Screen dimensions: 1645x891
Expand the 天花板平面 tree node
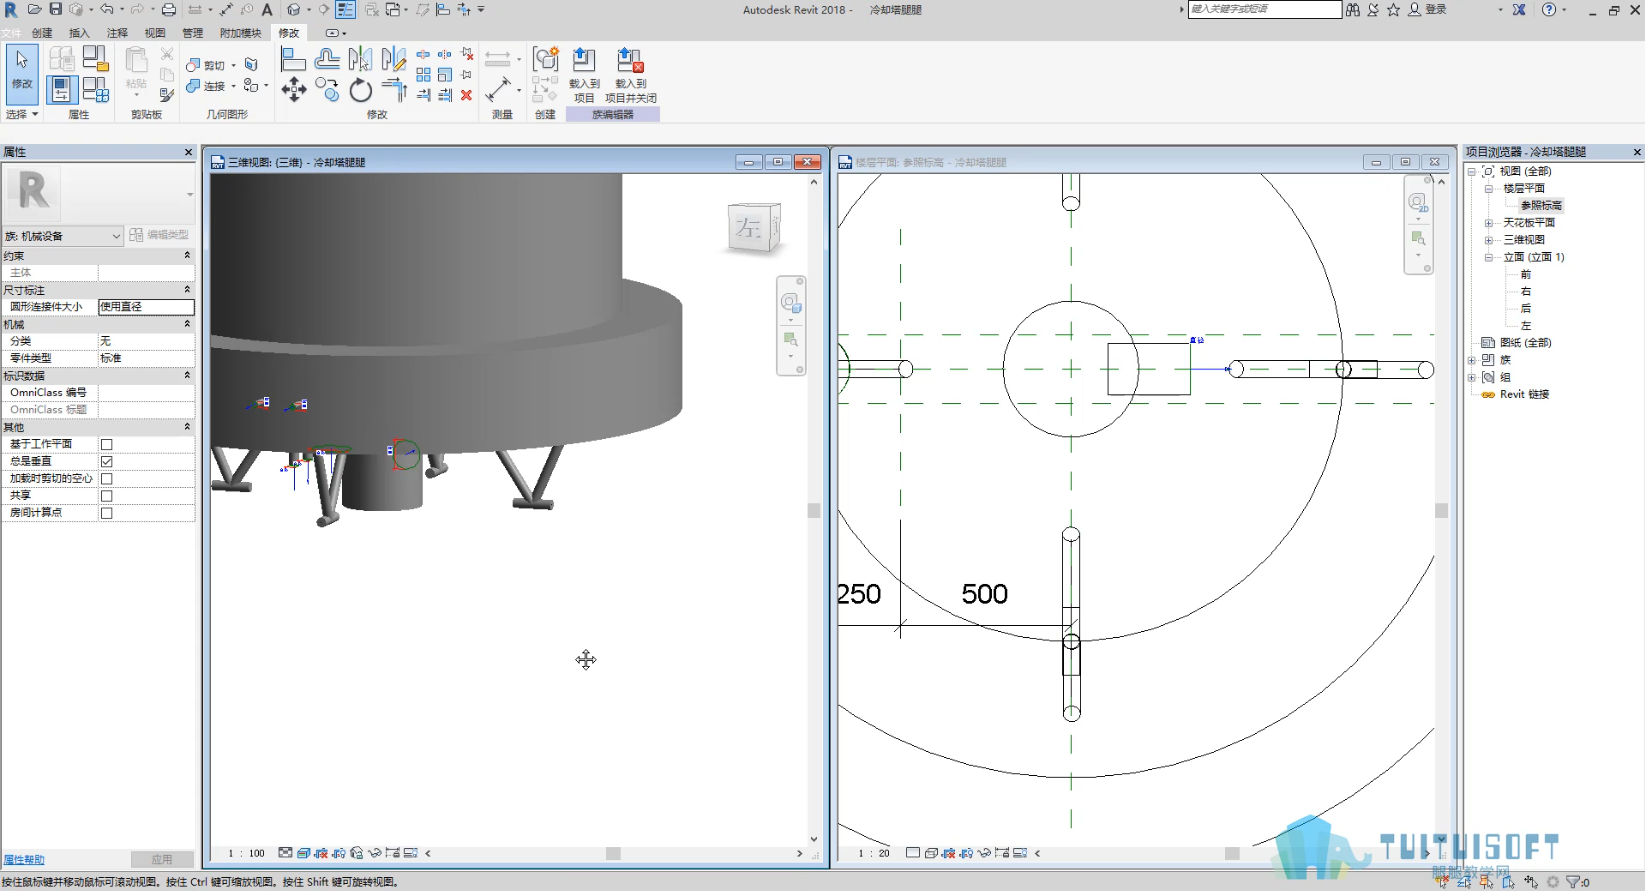point(1488,223)
